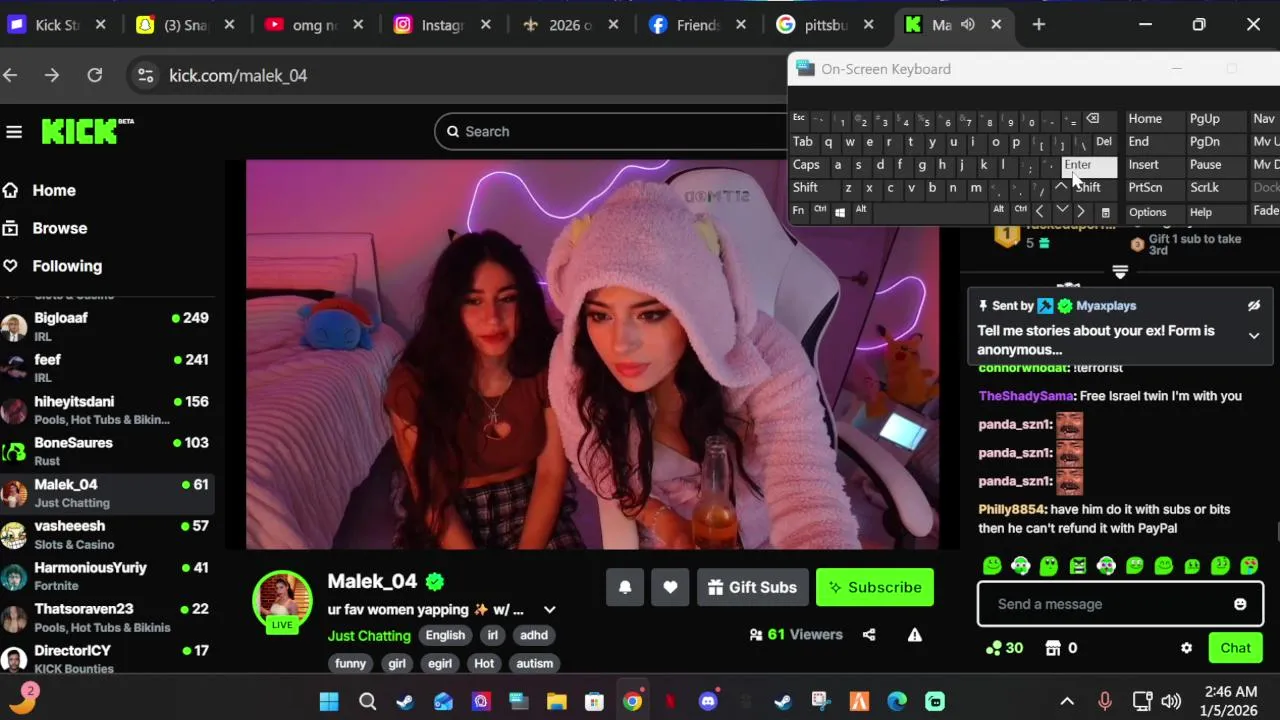Expand the pinned message chevron
Image resolution: width=1280 pixels, height=720 pixels.
(1254, 336)
